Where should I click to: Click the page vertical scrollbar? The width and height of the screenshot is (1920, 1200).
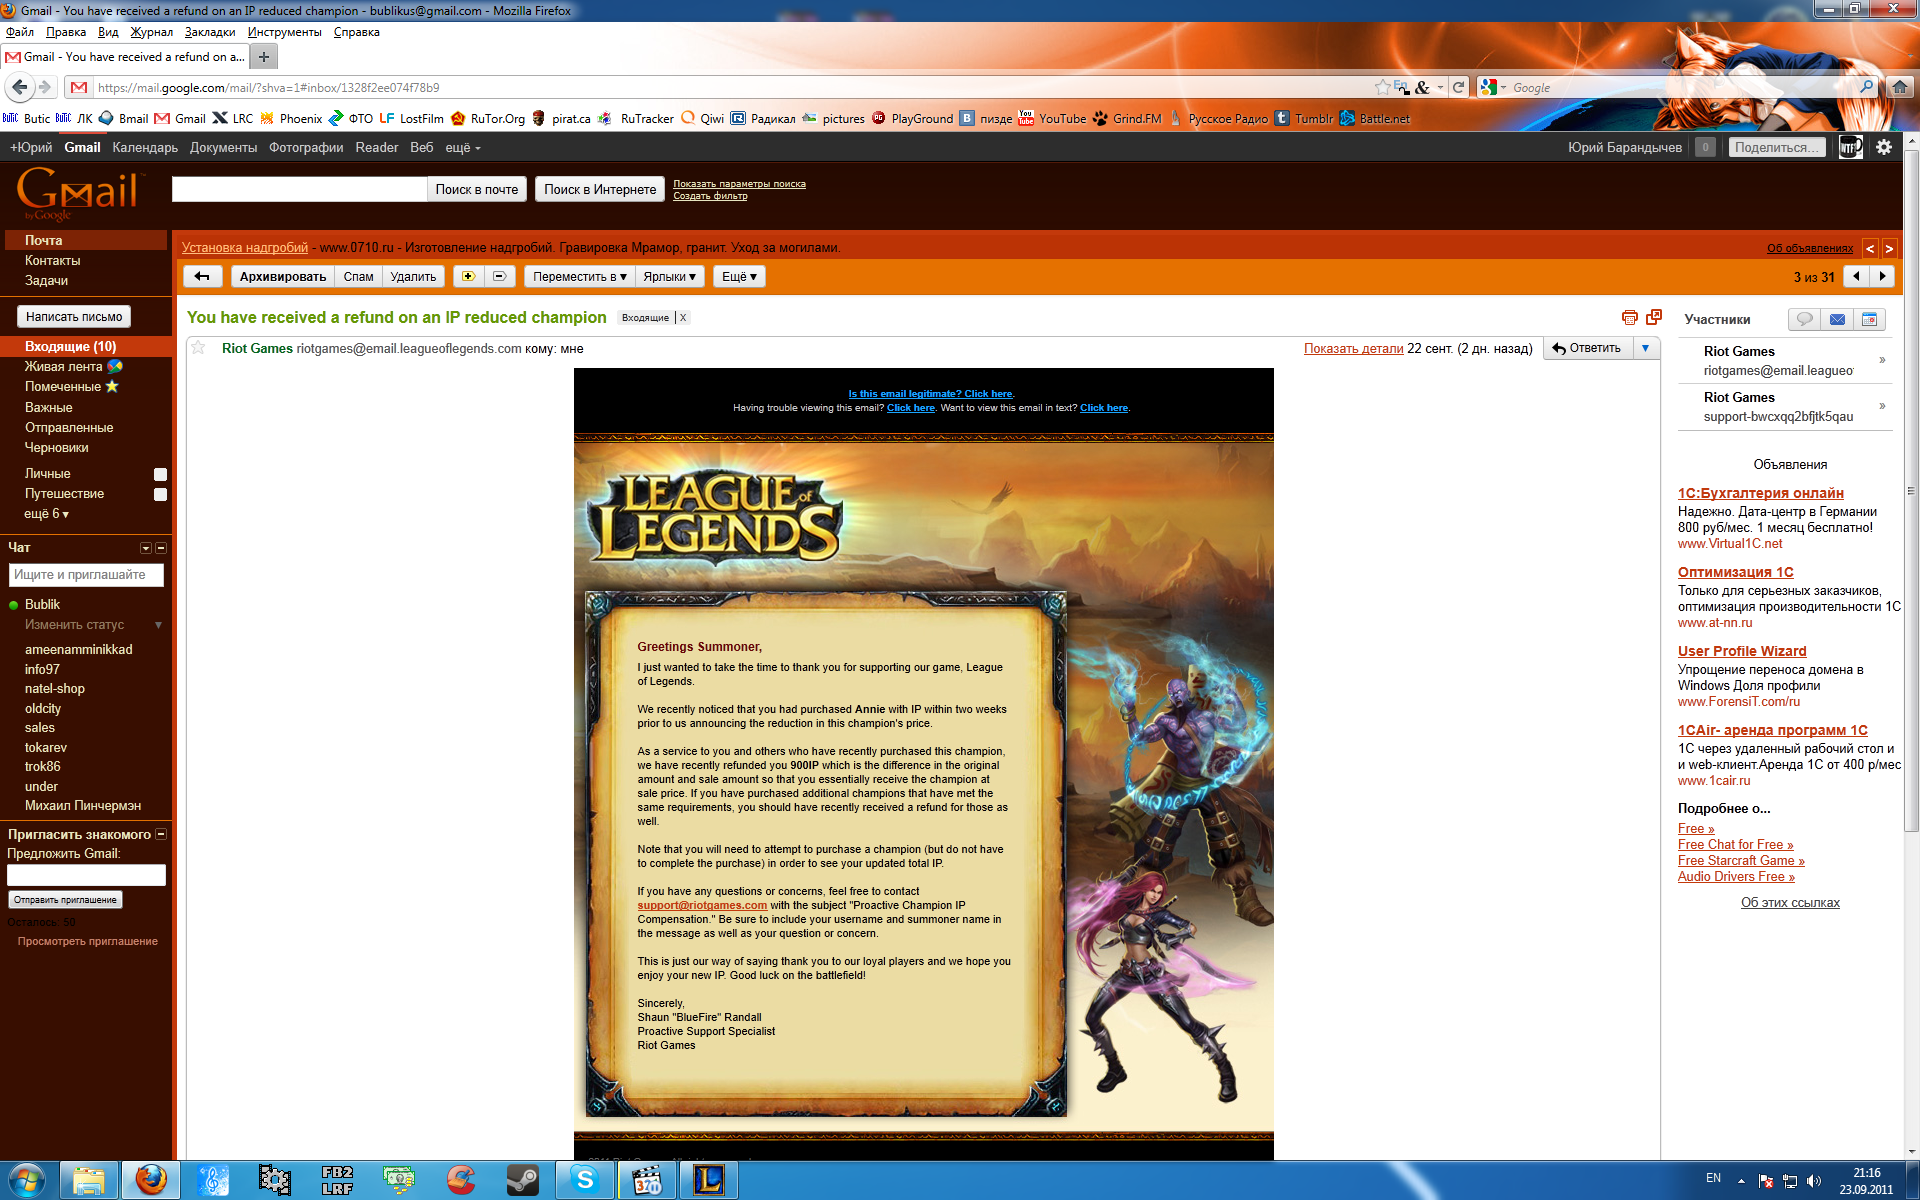tap(1911, 490)
